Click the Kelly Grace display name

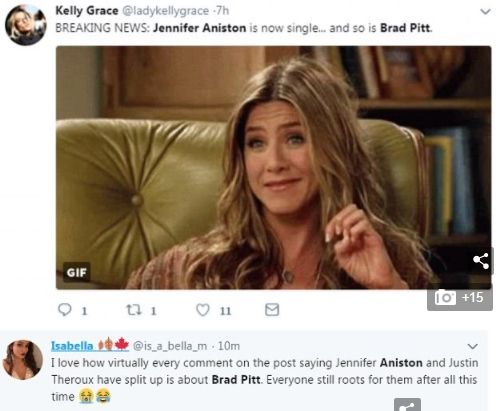point(87,11)
